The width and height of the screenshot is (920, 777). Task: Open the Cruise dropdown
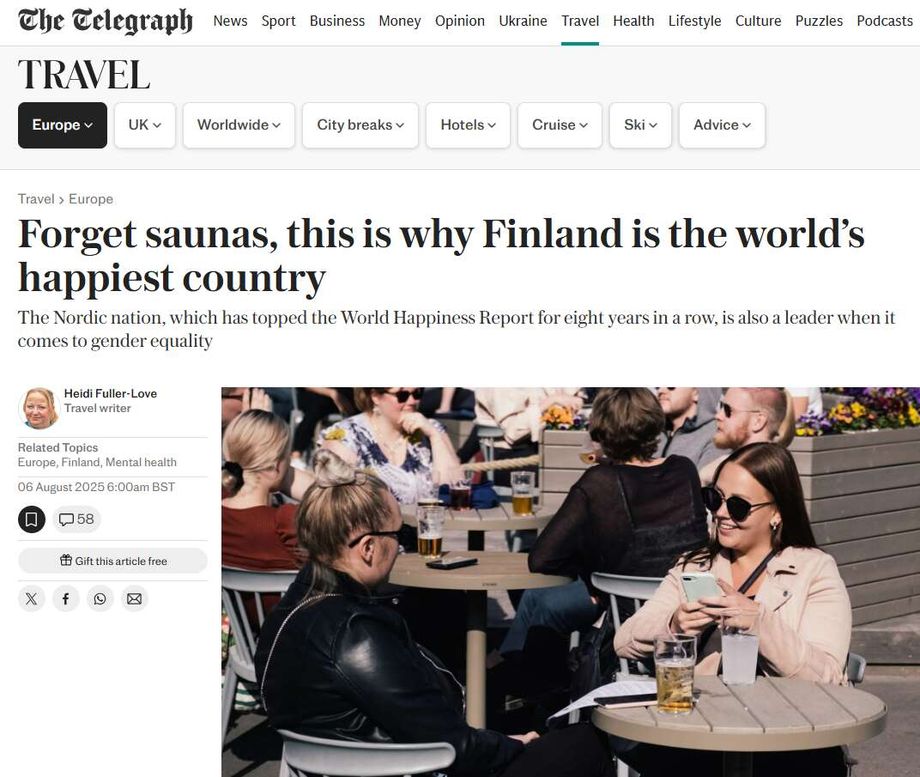(x=559, y=125)
